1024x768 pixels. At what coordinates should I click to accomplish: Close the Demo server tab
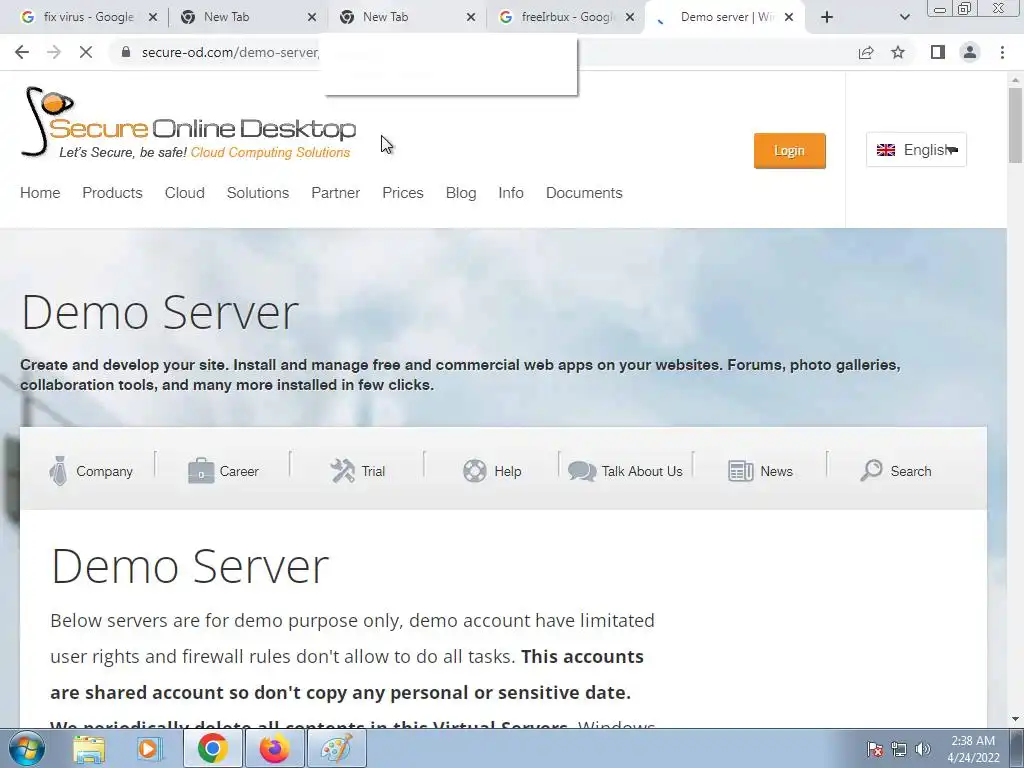(x=789, y=17)
